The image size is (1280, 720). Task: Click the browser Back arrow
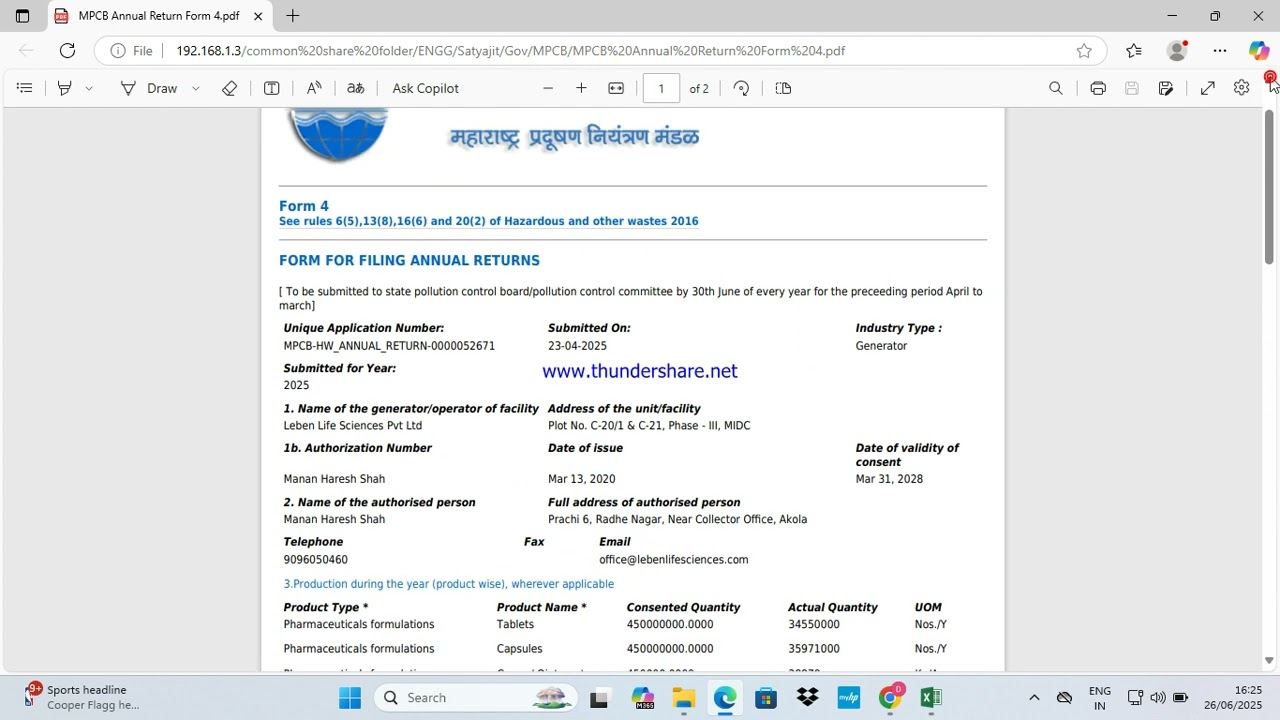(x=26, y=51)
